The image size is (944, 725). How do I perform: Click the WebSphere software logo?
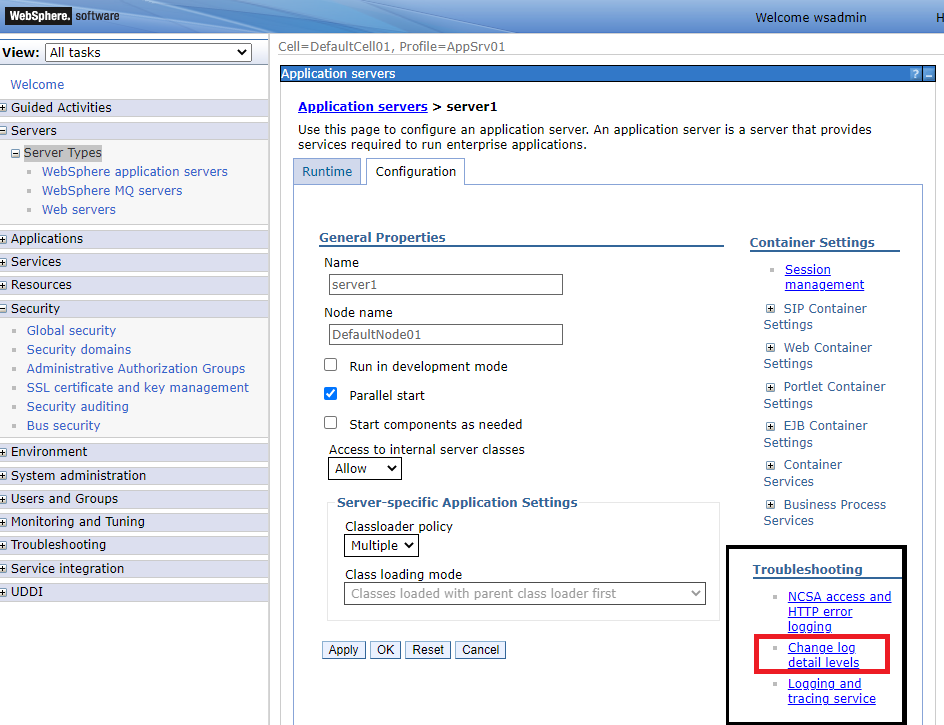[x=63, y=16]
